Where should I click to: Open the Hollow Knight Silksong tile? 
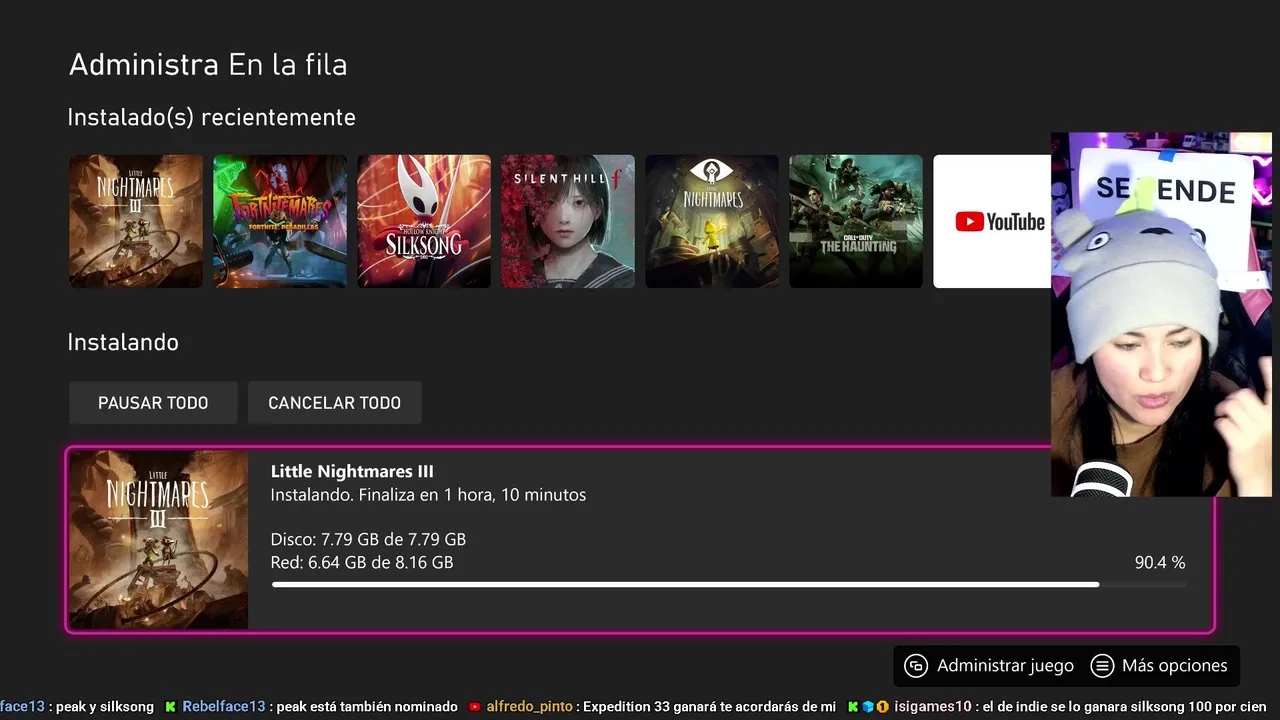tap(424, 221)
